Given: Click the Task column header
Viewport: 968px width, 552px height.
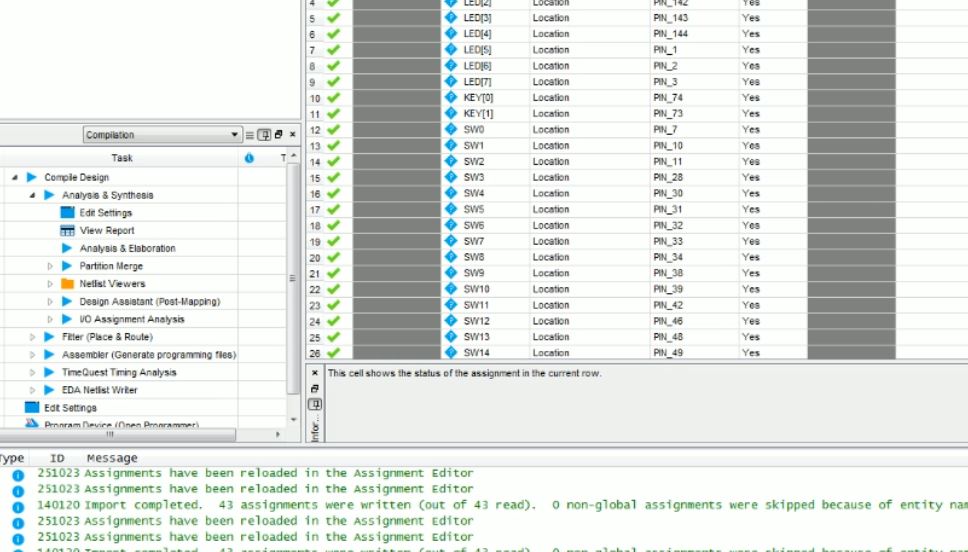Looking at the screenshot, I should coord(122,158).
